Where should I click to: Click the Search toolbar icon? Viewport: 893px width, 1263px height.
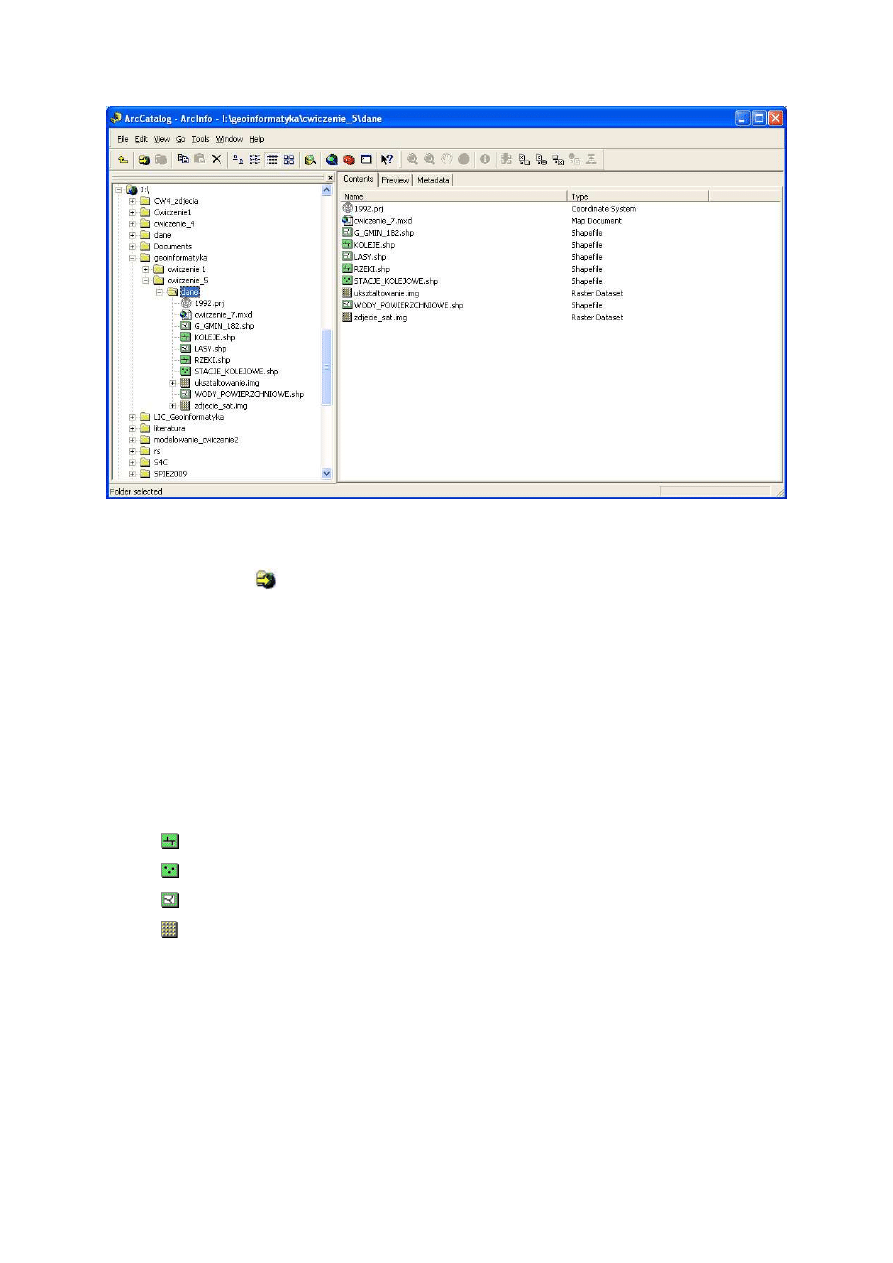pyautogui.click(x=311, y=159)
